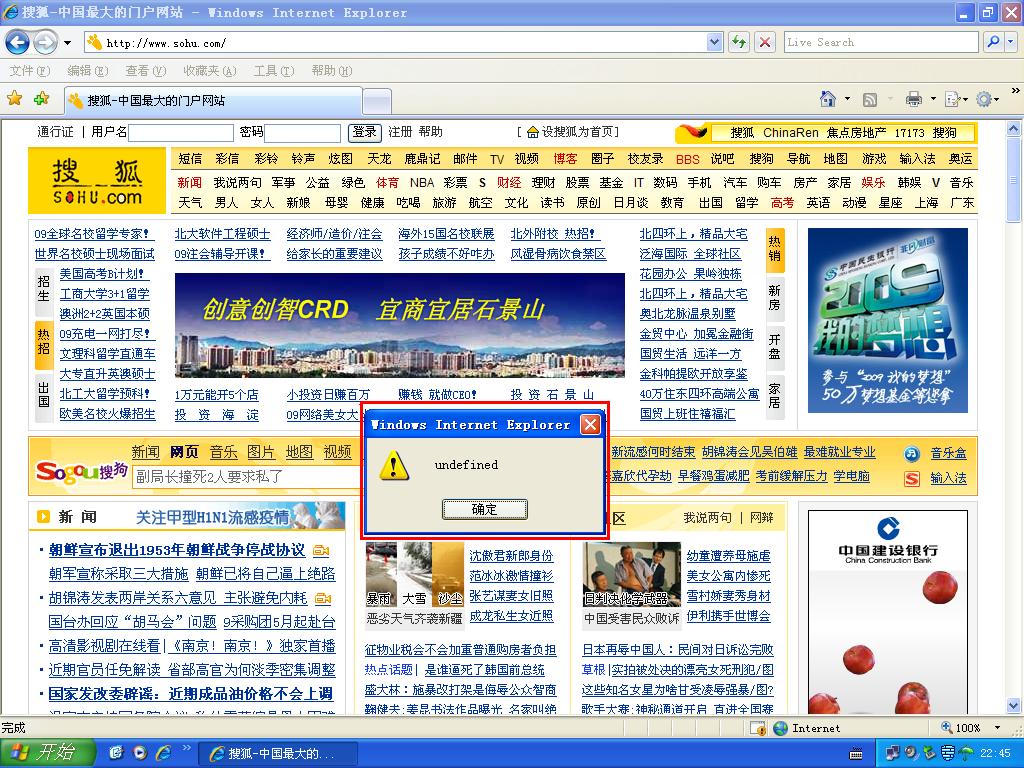This screenshot has height=768, width=1024.
Task: Open the Page menu toolbar icon
Action: [x=956, y=99]
